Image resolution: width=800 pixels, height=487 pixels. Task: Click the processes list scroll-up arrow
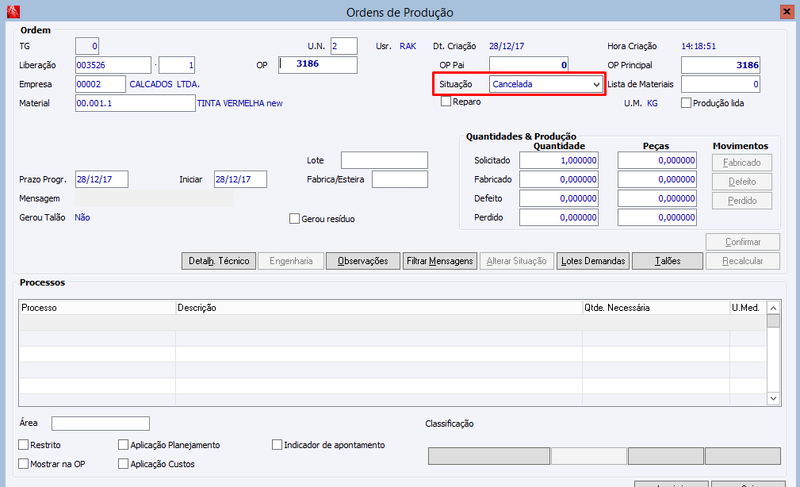(773, 308)
